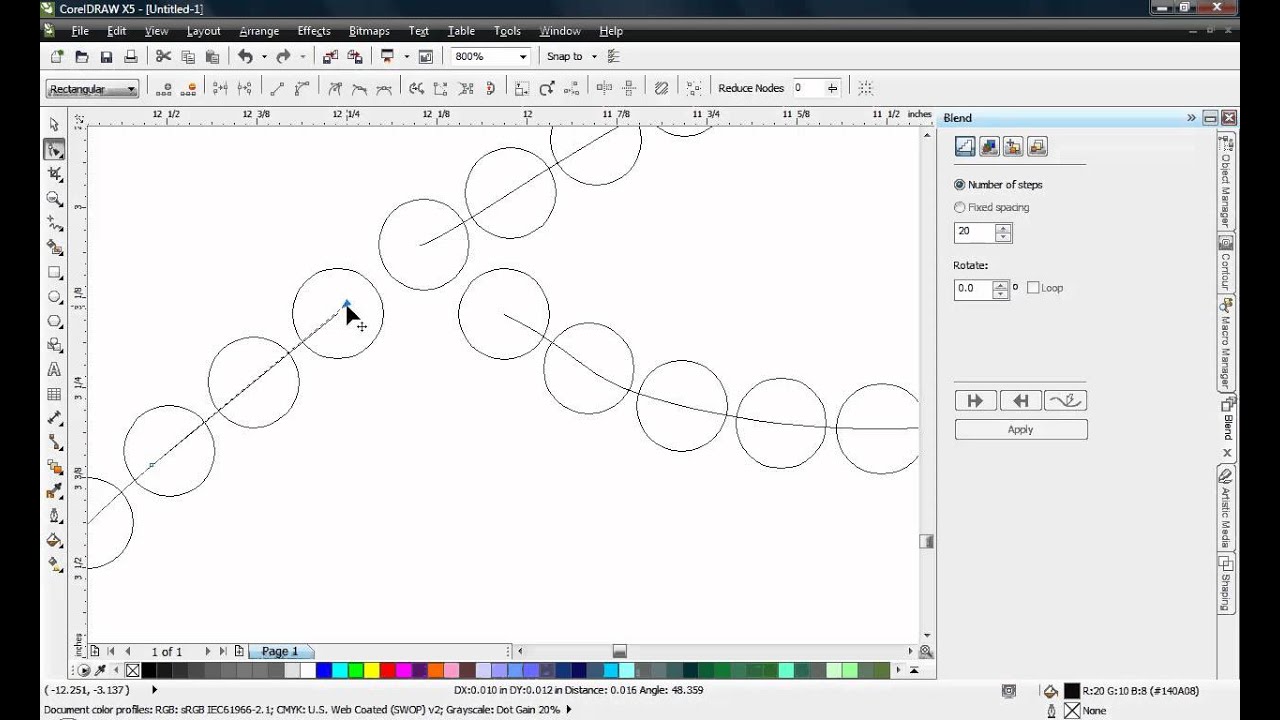The width and height of the screenshot is (1280, 720).
Task: Open the Snap to dropdown
Action: pyautogui.click(x=594, y=57)
